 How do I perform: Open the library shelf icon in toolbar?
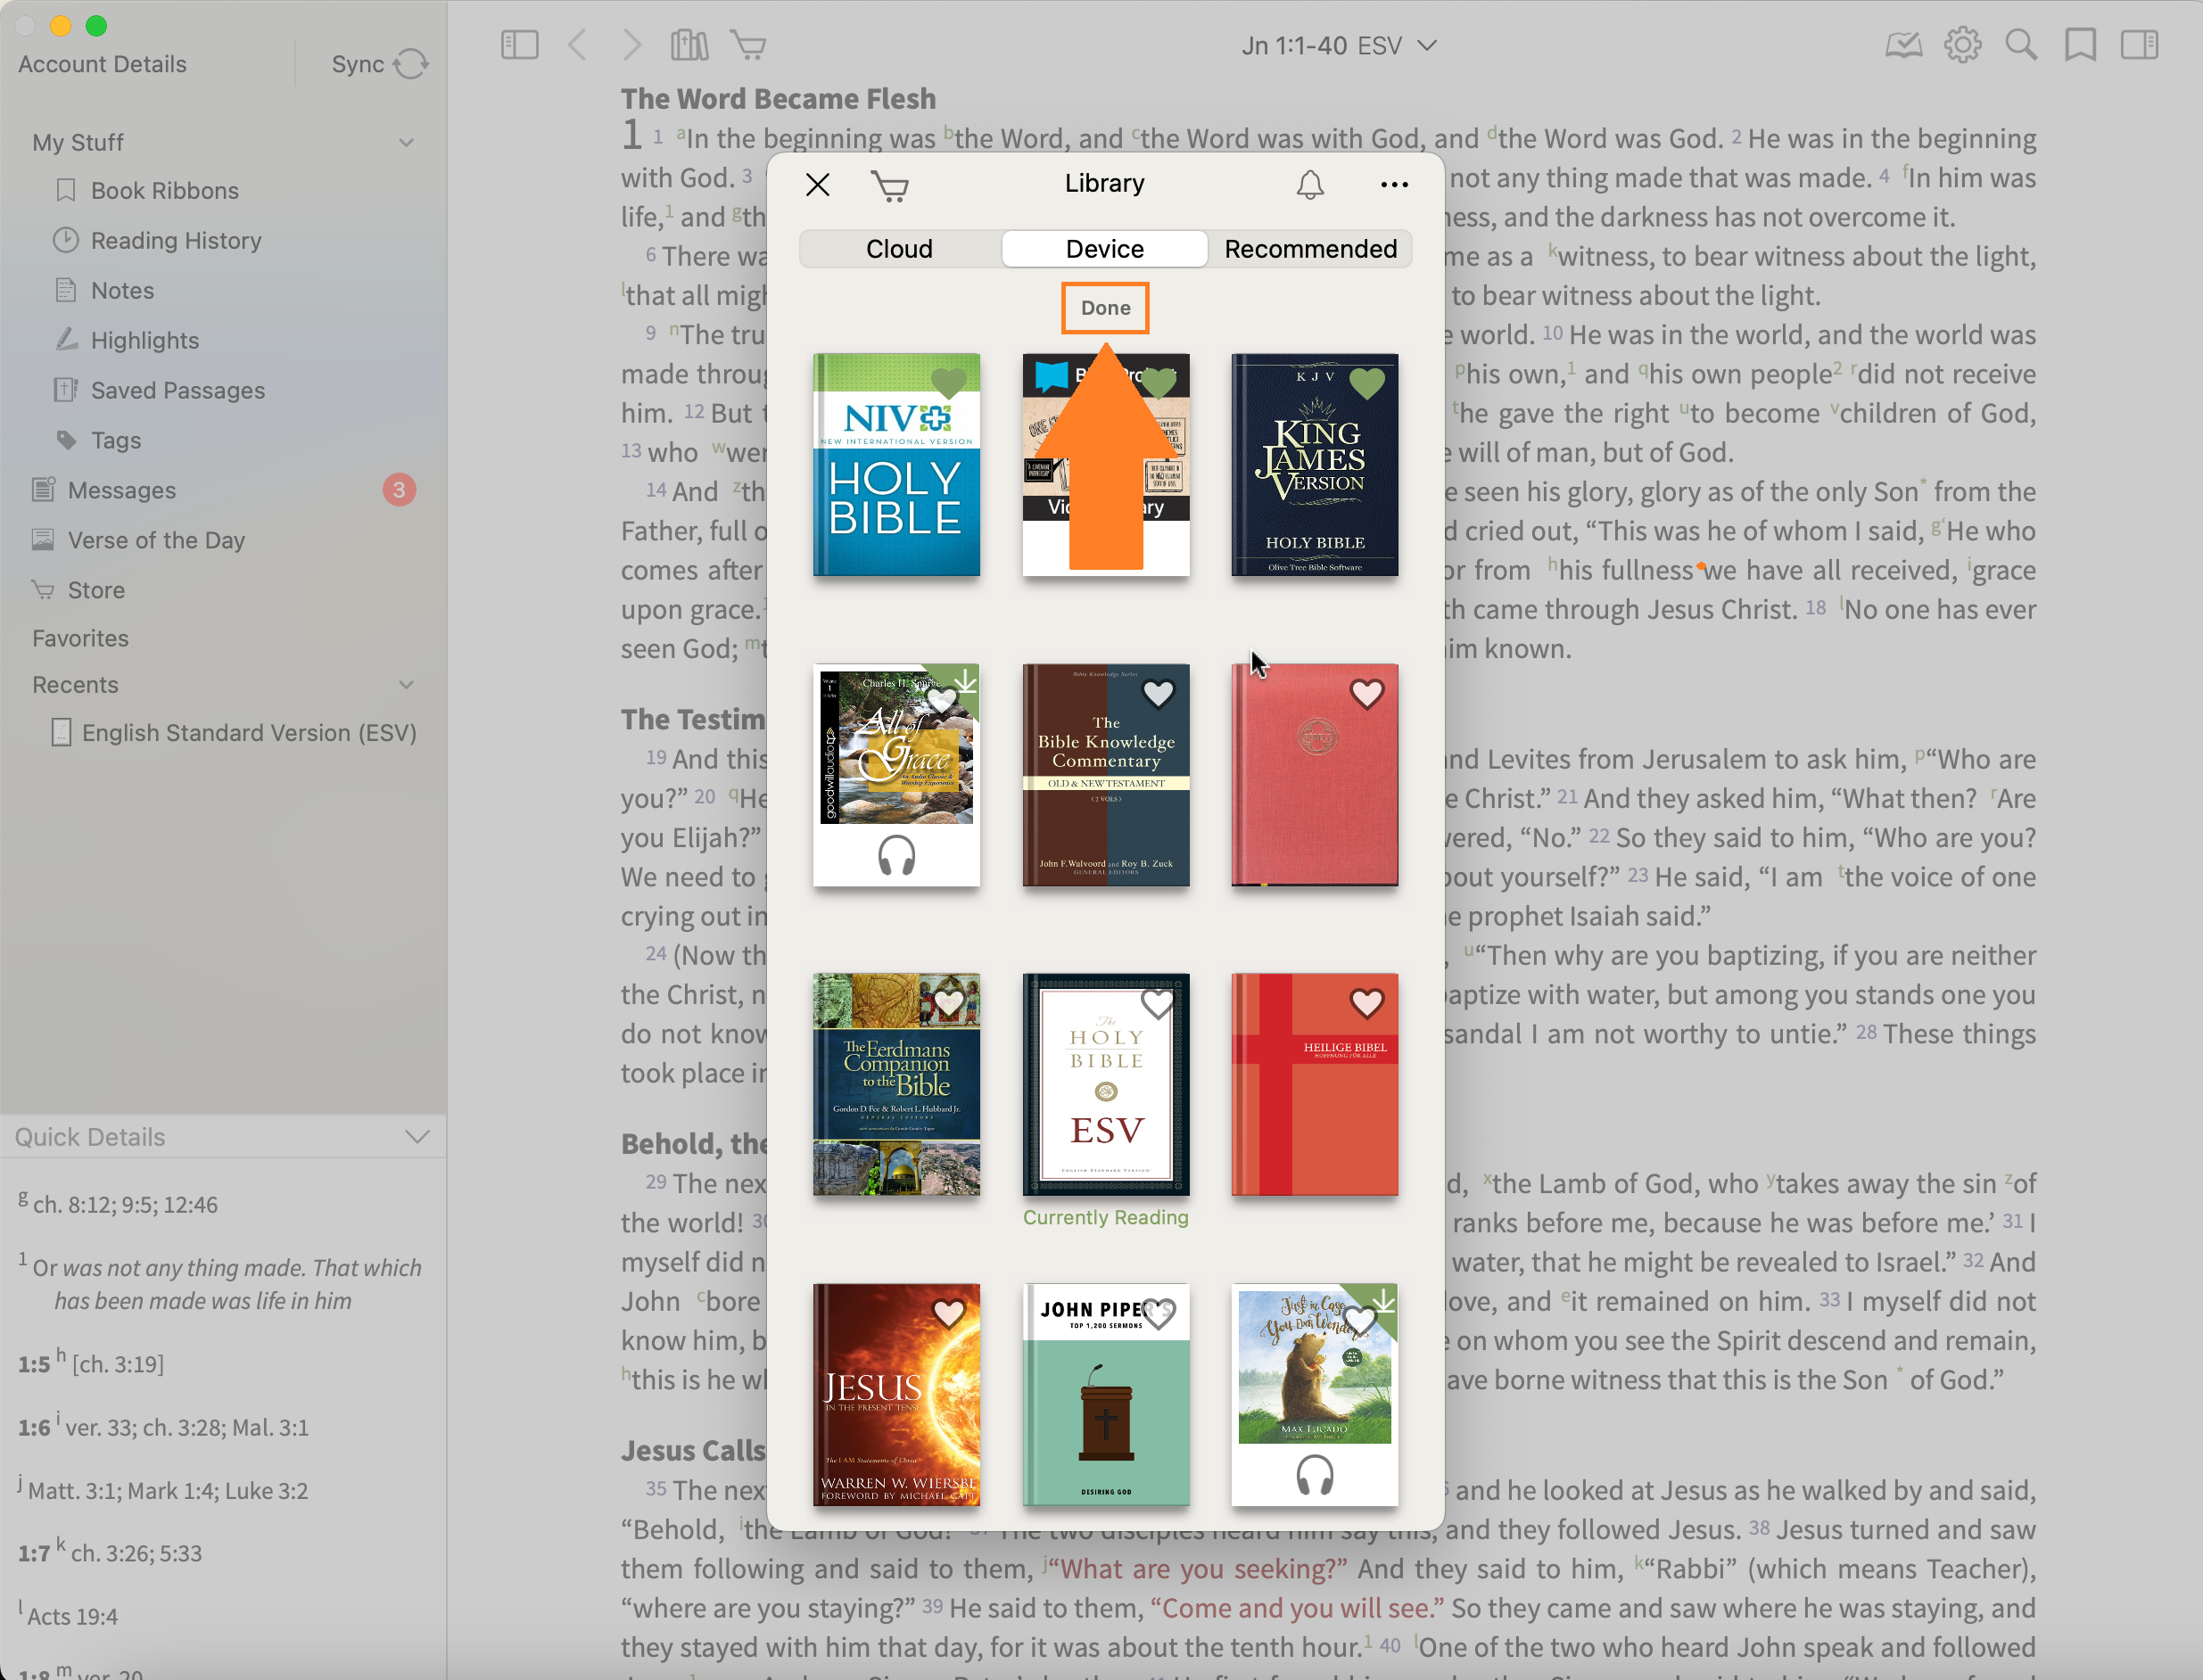tap(689, 45)
